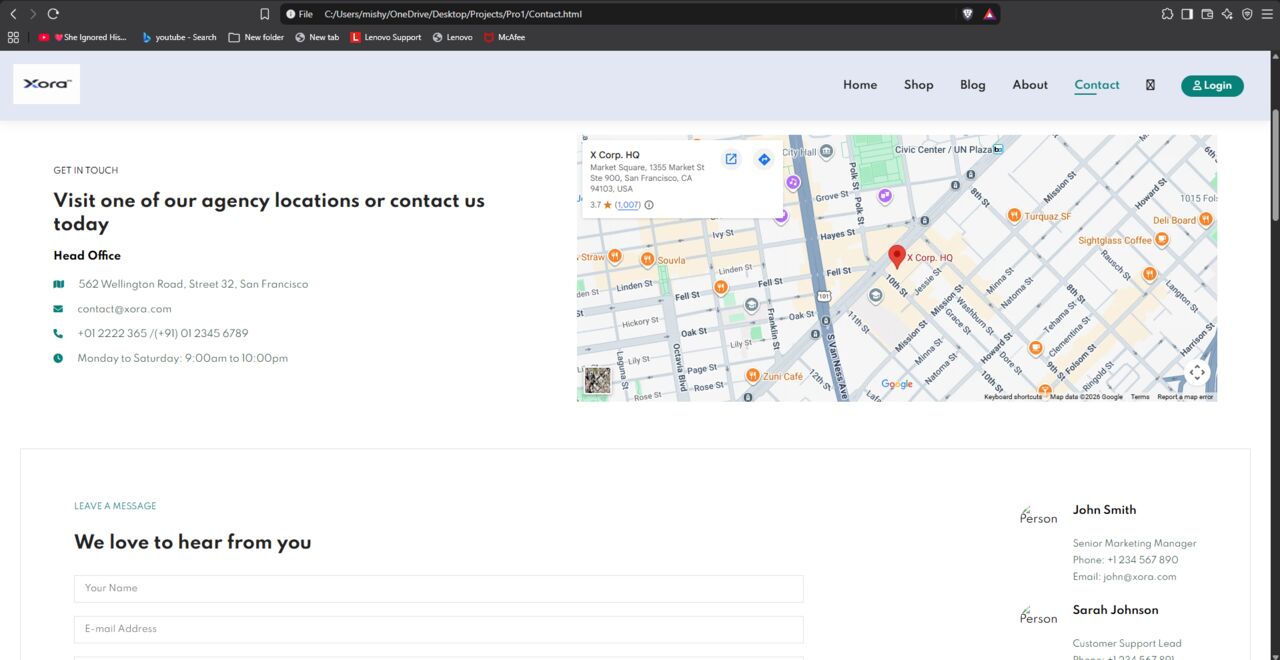1280x660 pixels.
Task: Focus the Your Name input field
Action: coord(439,588)
